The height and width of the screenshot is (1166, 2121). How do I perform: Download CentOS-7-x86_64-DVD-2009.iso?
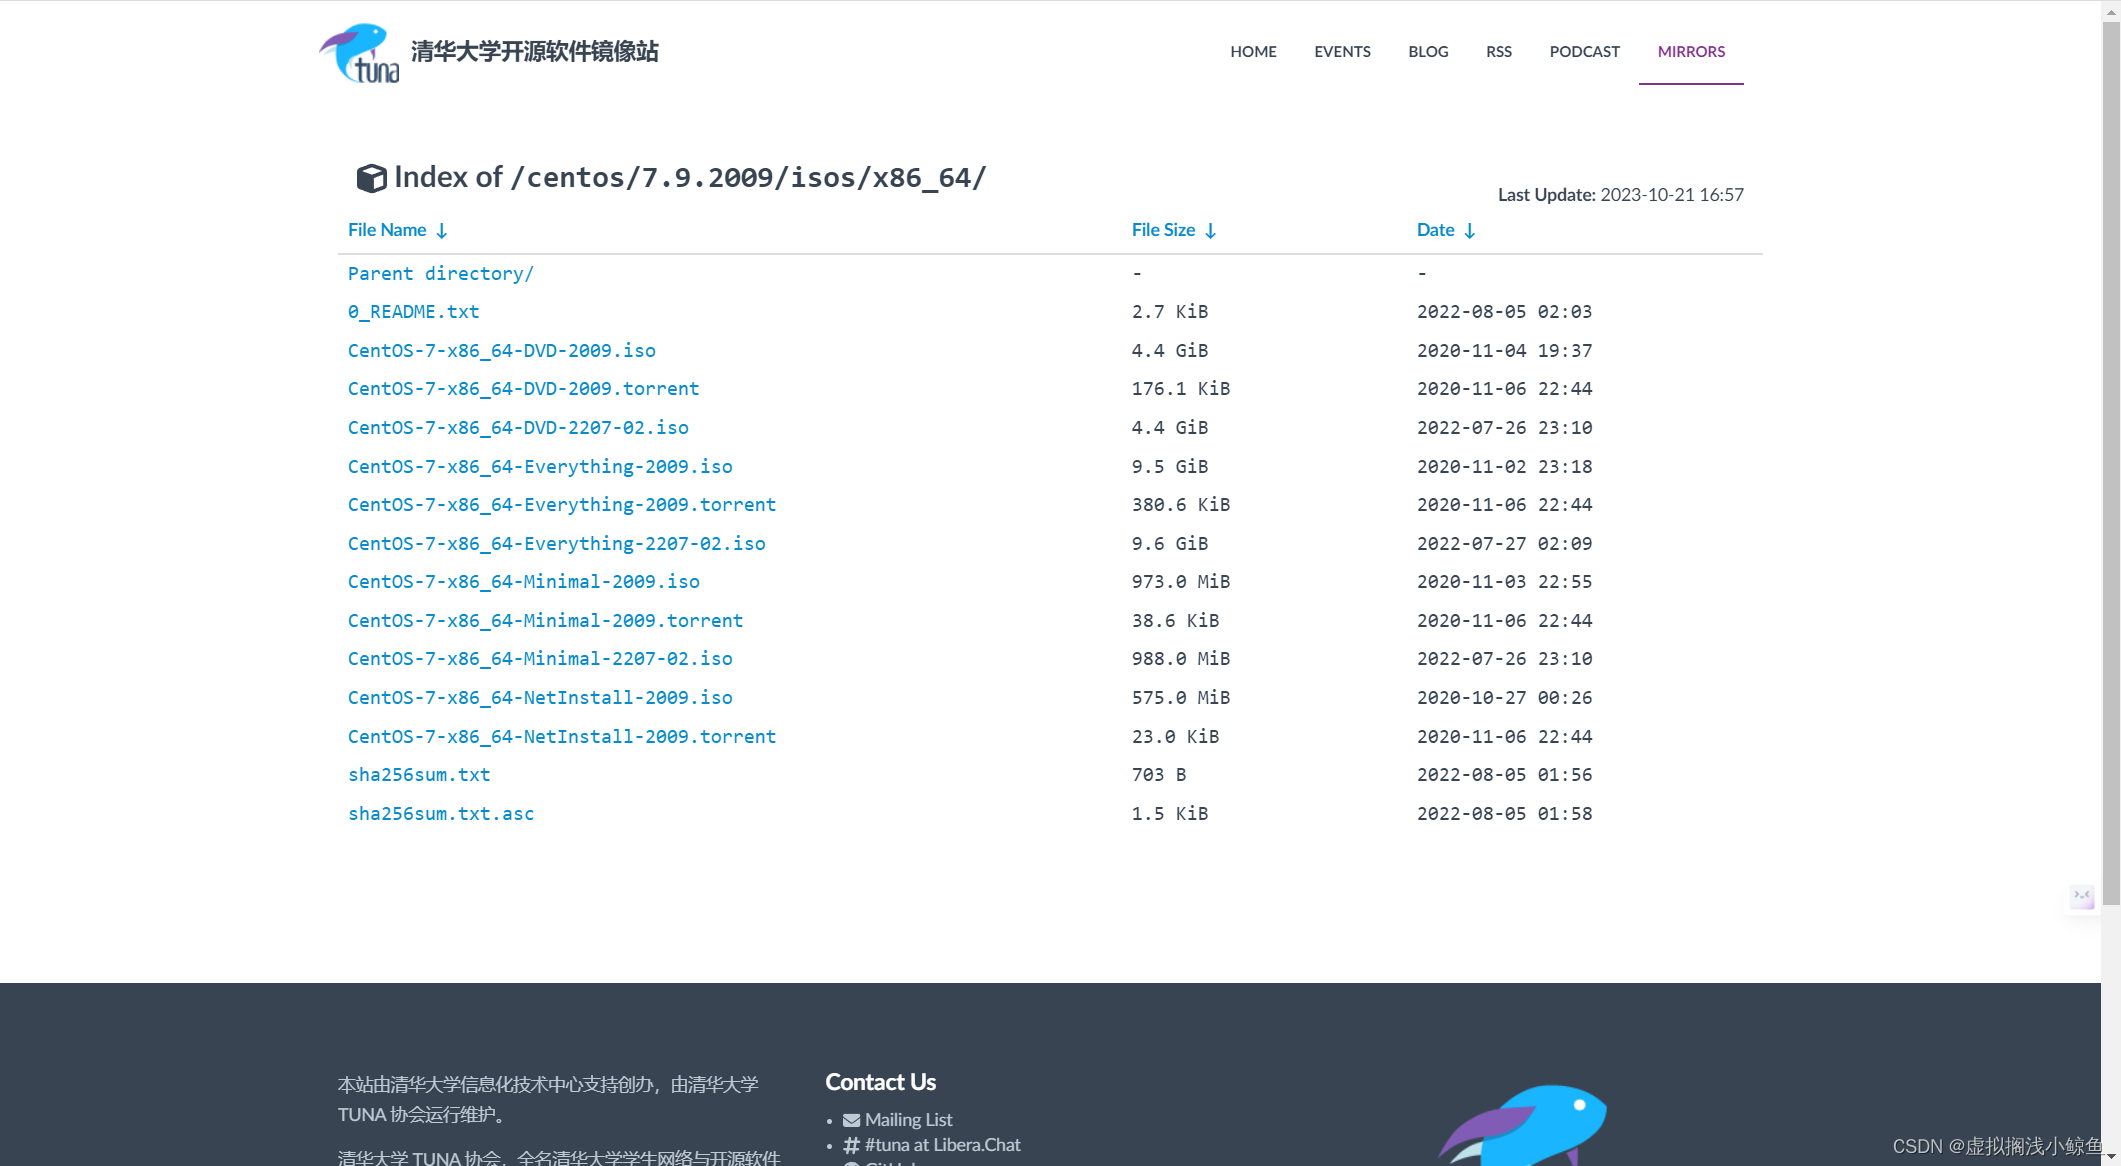coord(502,351)
